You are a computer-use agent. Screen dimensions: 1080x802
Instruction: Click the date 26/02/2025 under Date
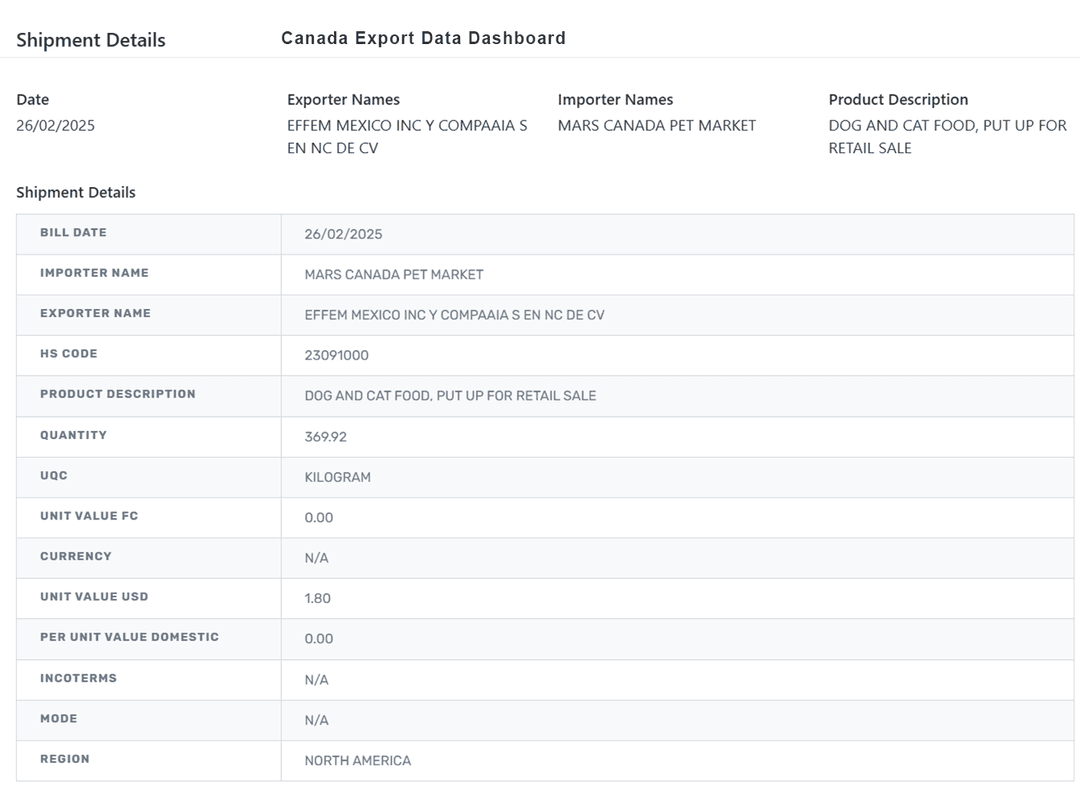tap(56, 126)
